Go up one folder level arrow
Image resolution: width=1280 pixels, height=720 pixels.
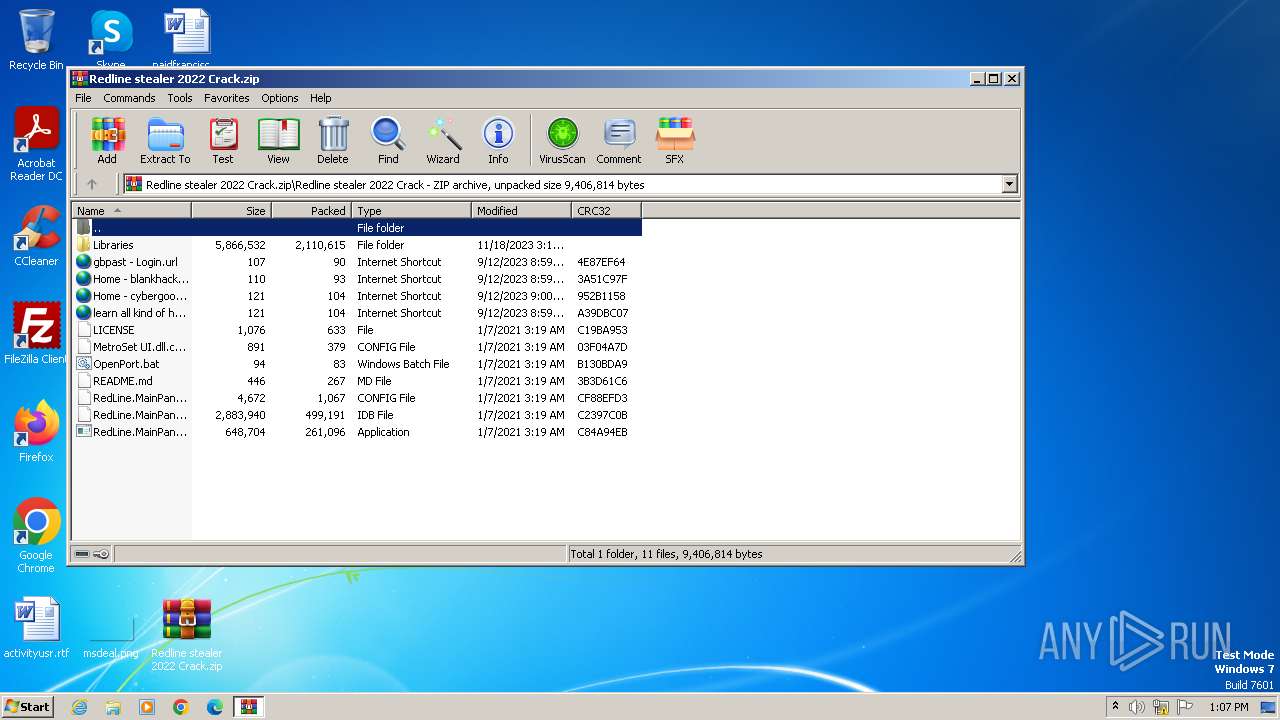(92, 184)
